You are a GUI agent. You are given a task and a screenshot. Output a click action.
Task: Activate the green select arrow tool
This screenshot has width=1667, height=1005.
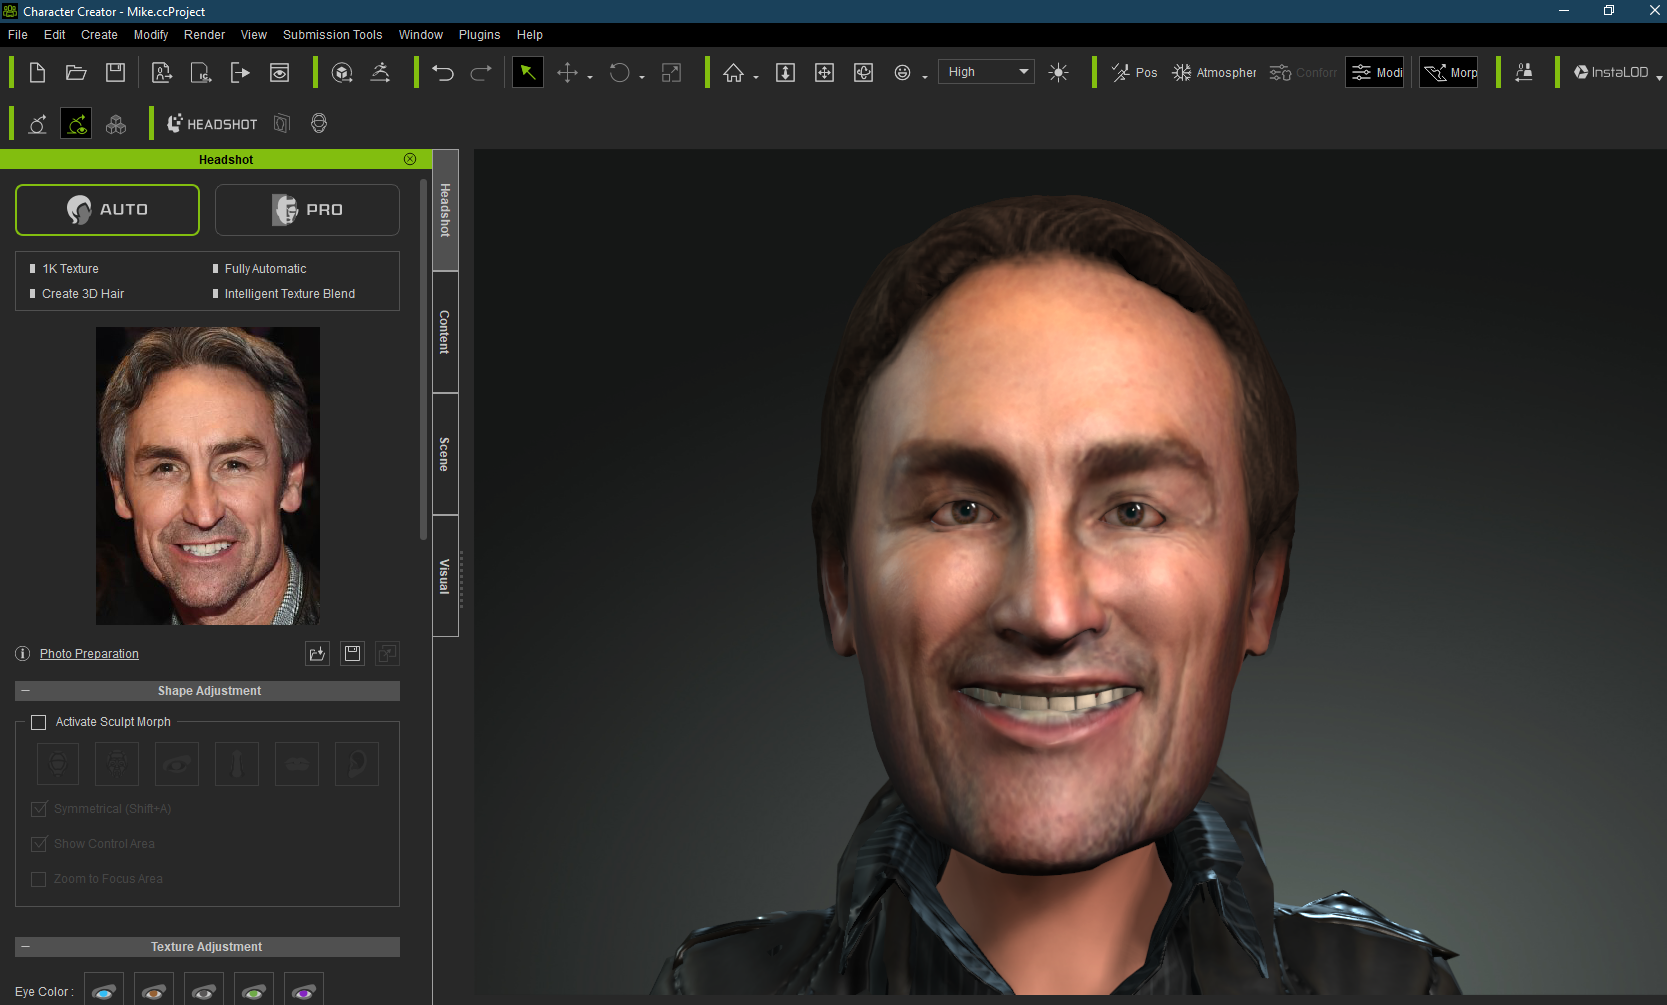click(x=528, y=73)
